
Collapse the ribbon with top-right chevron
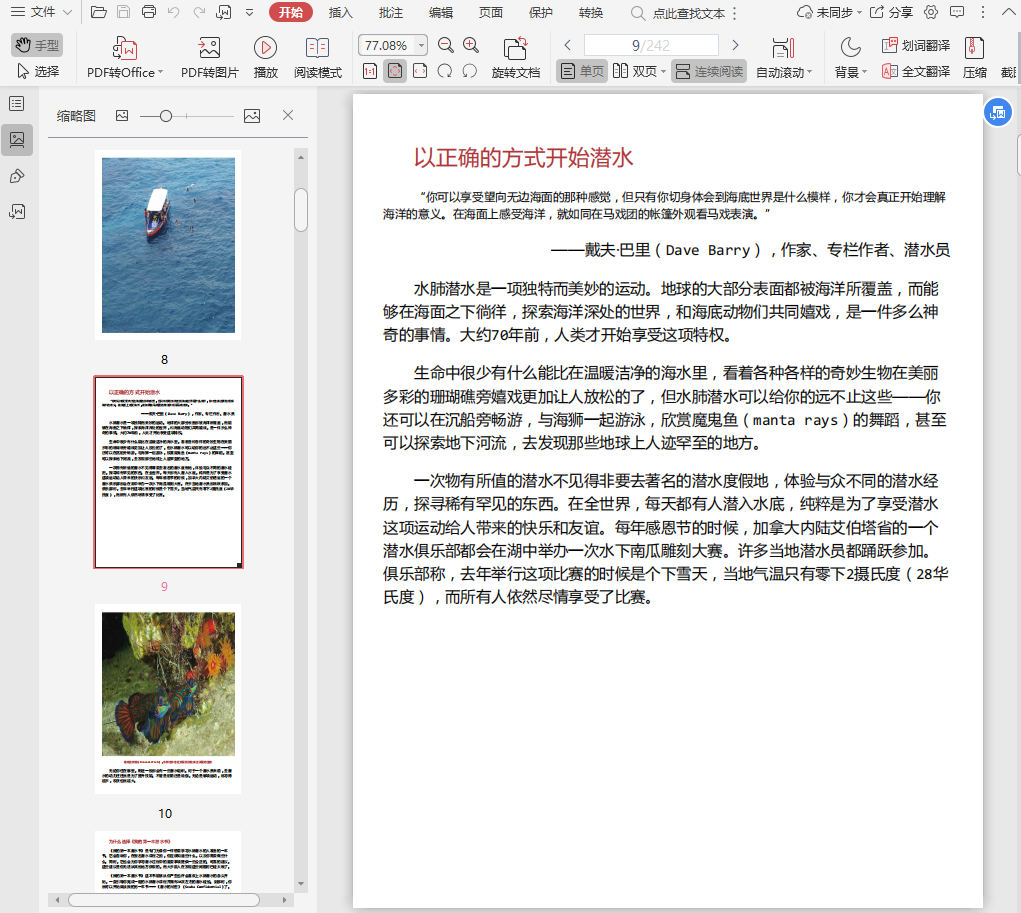point(1007,12)
